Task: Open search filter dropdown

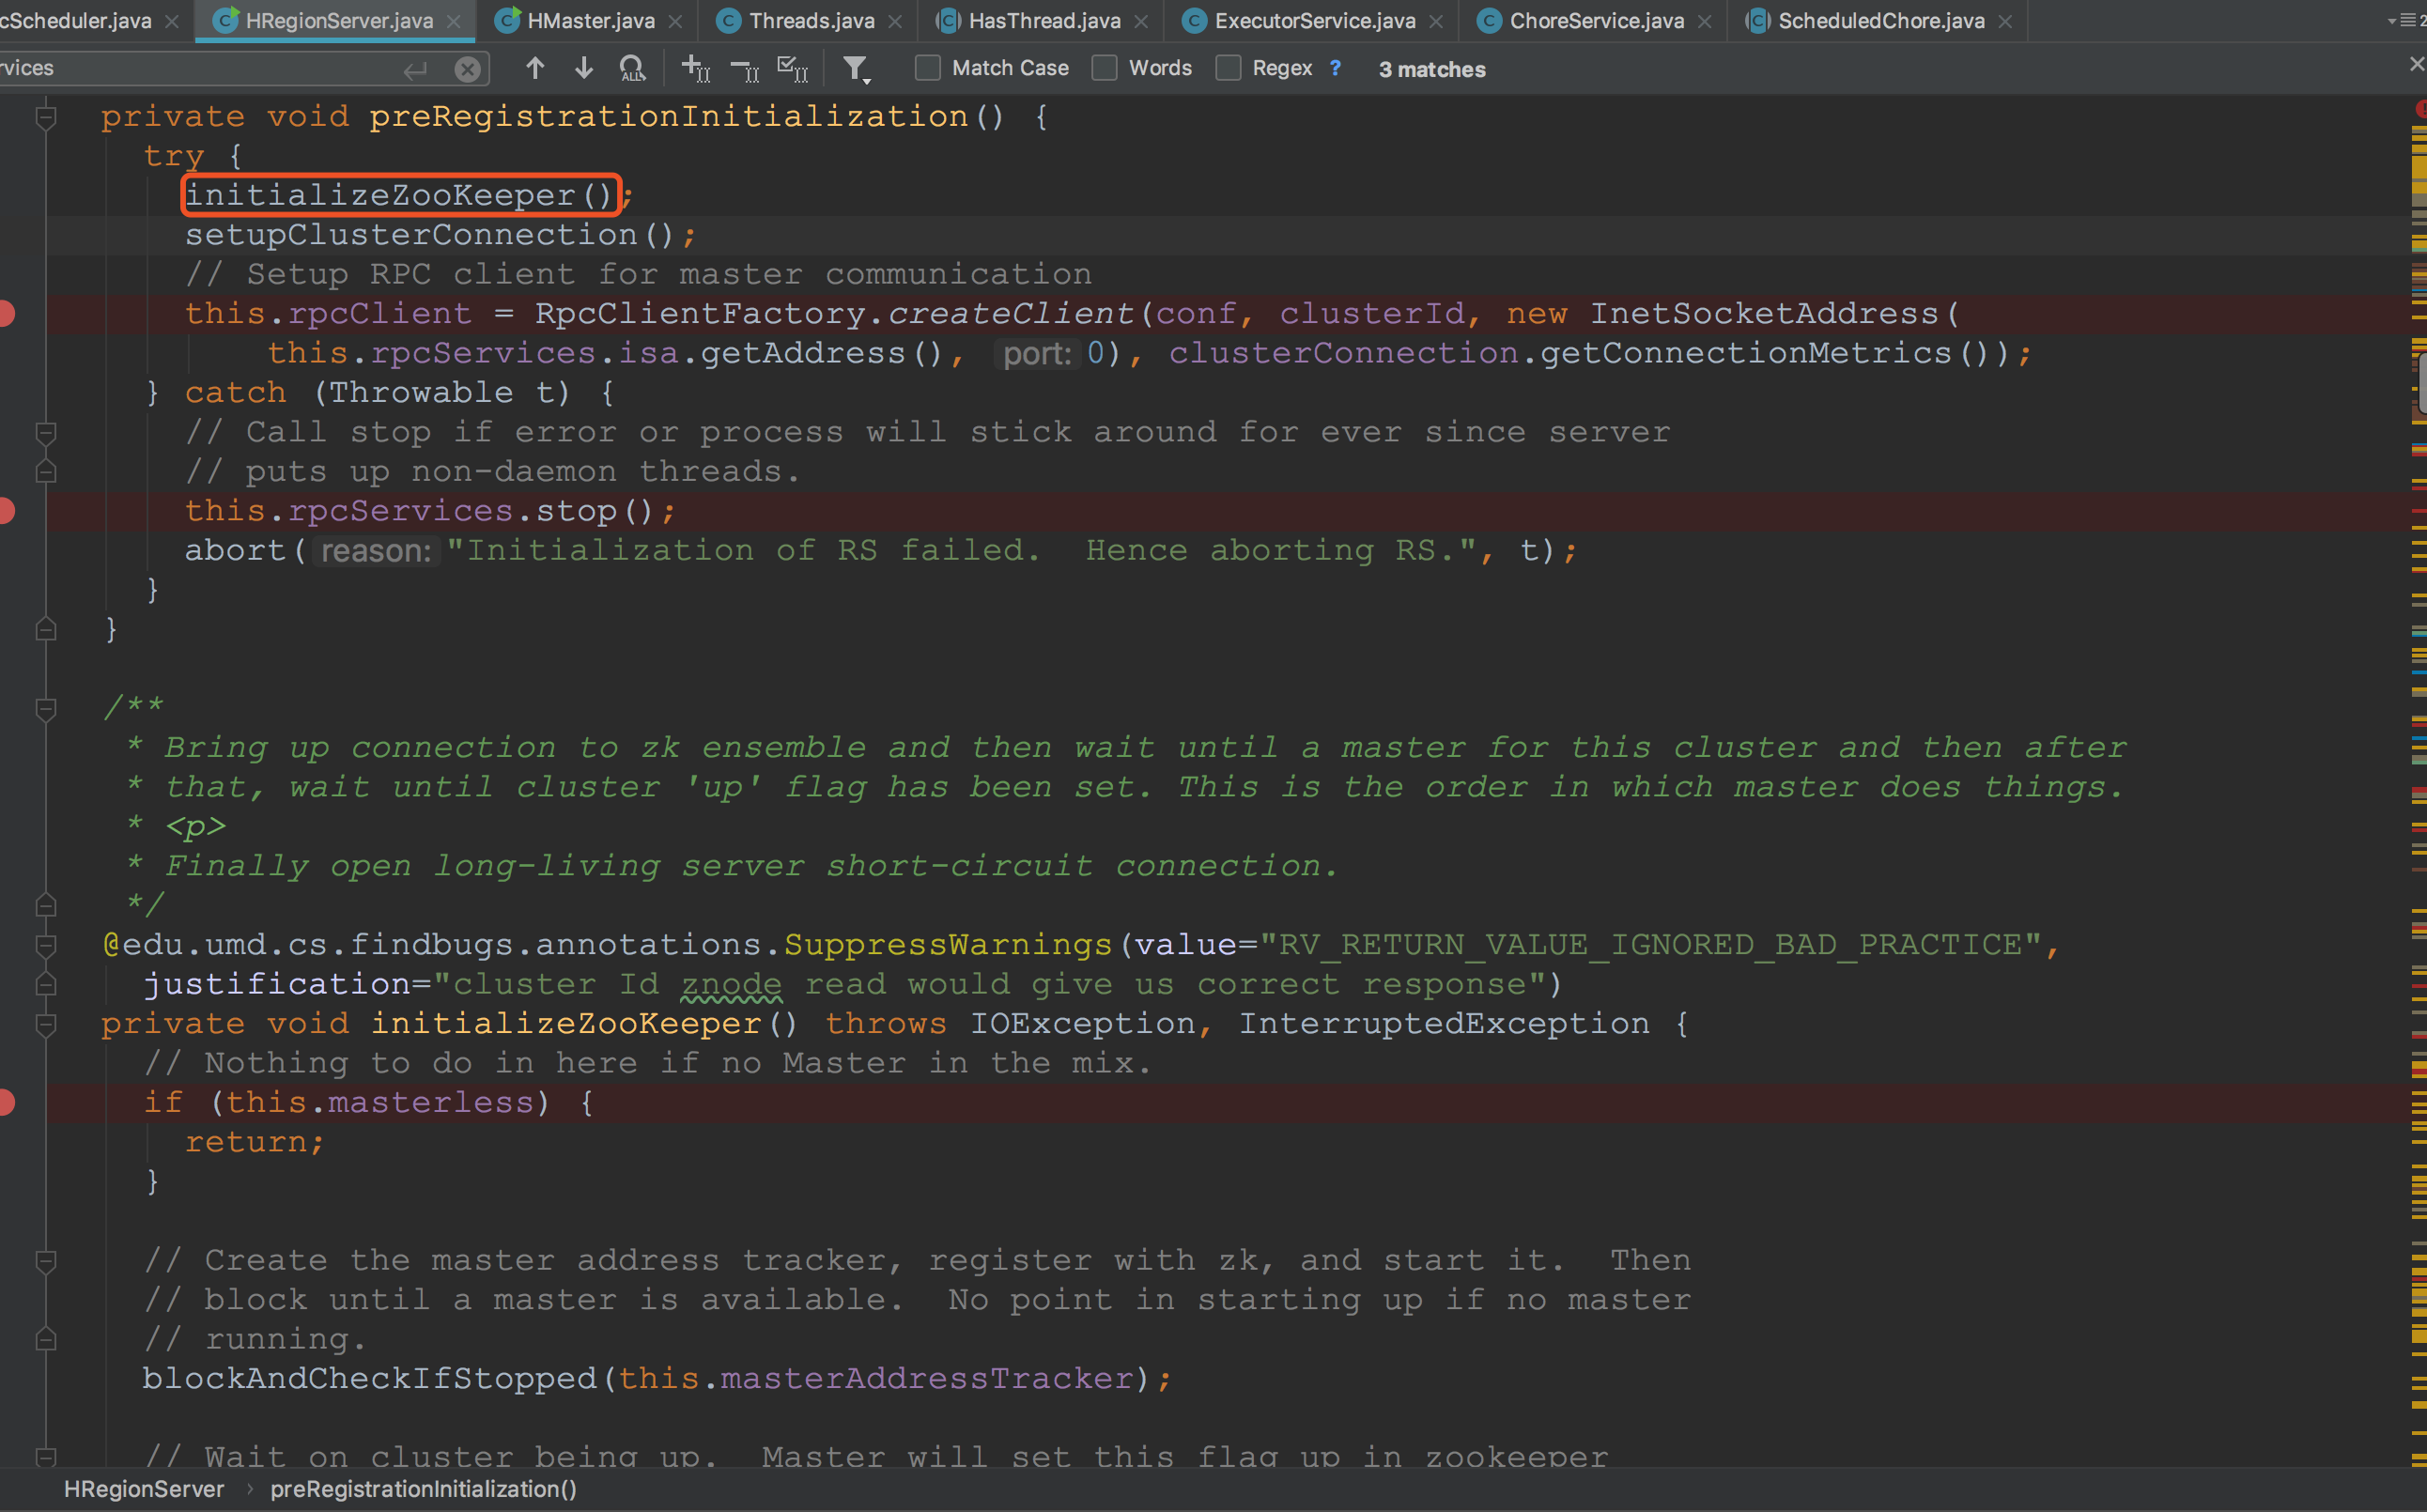Action: tap(856, 68)
